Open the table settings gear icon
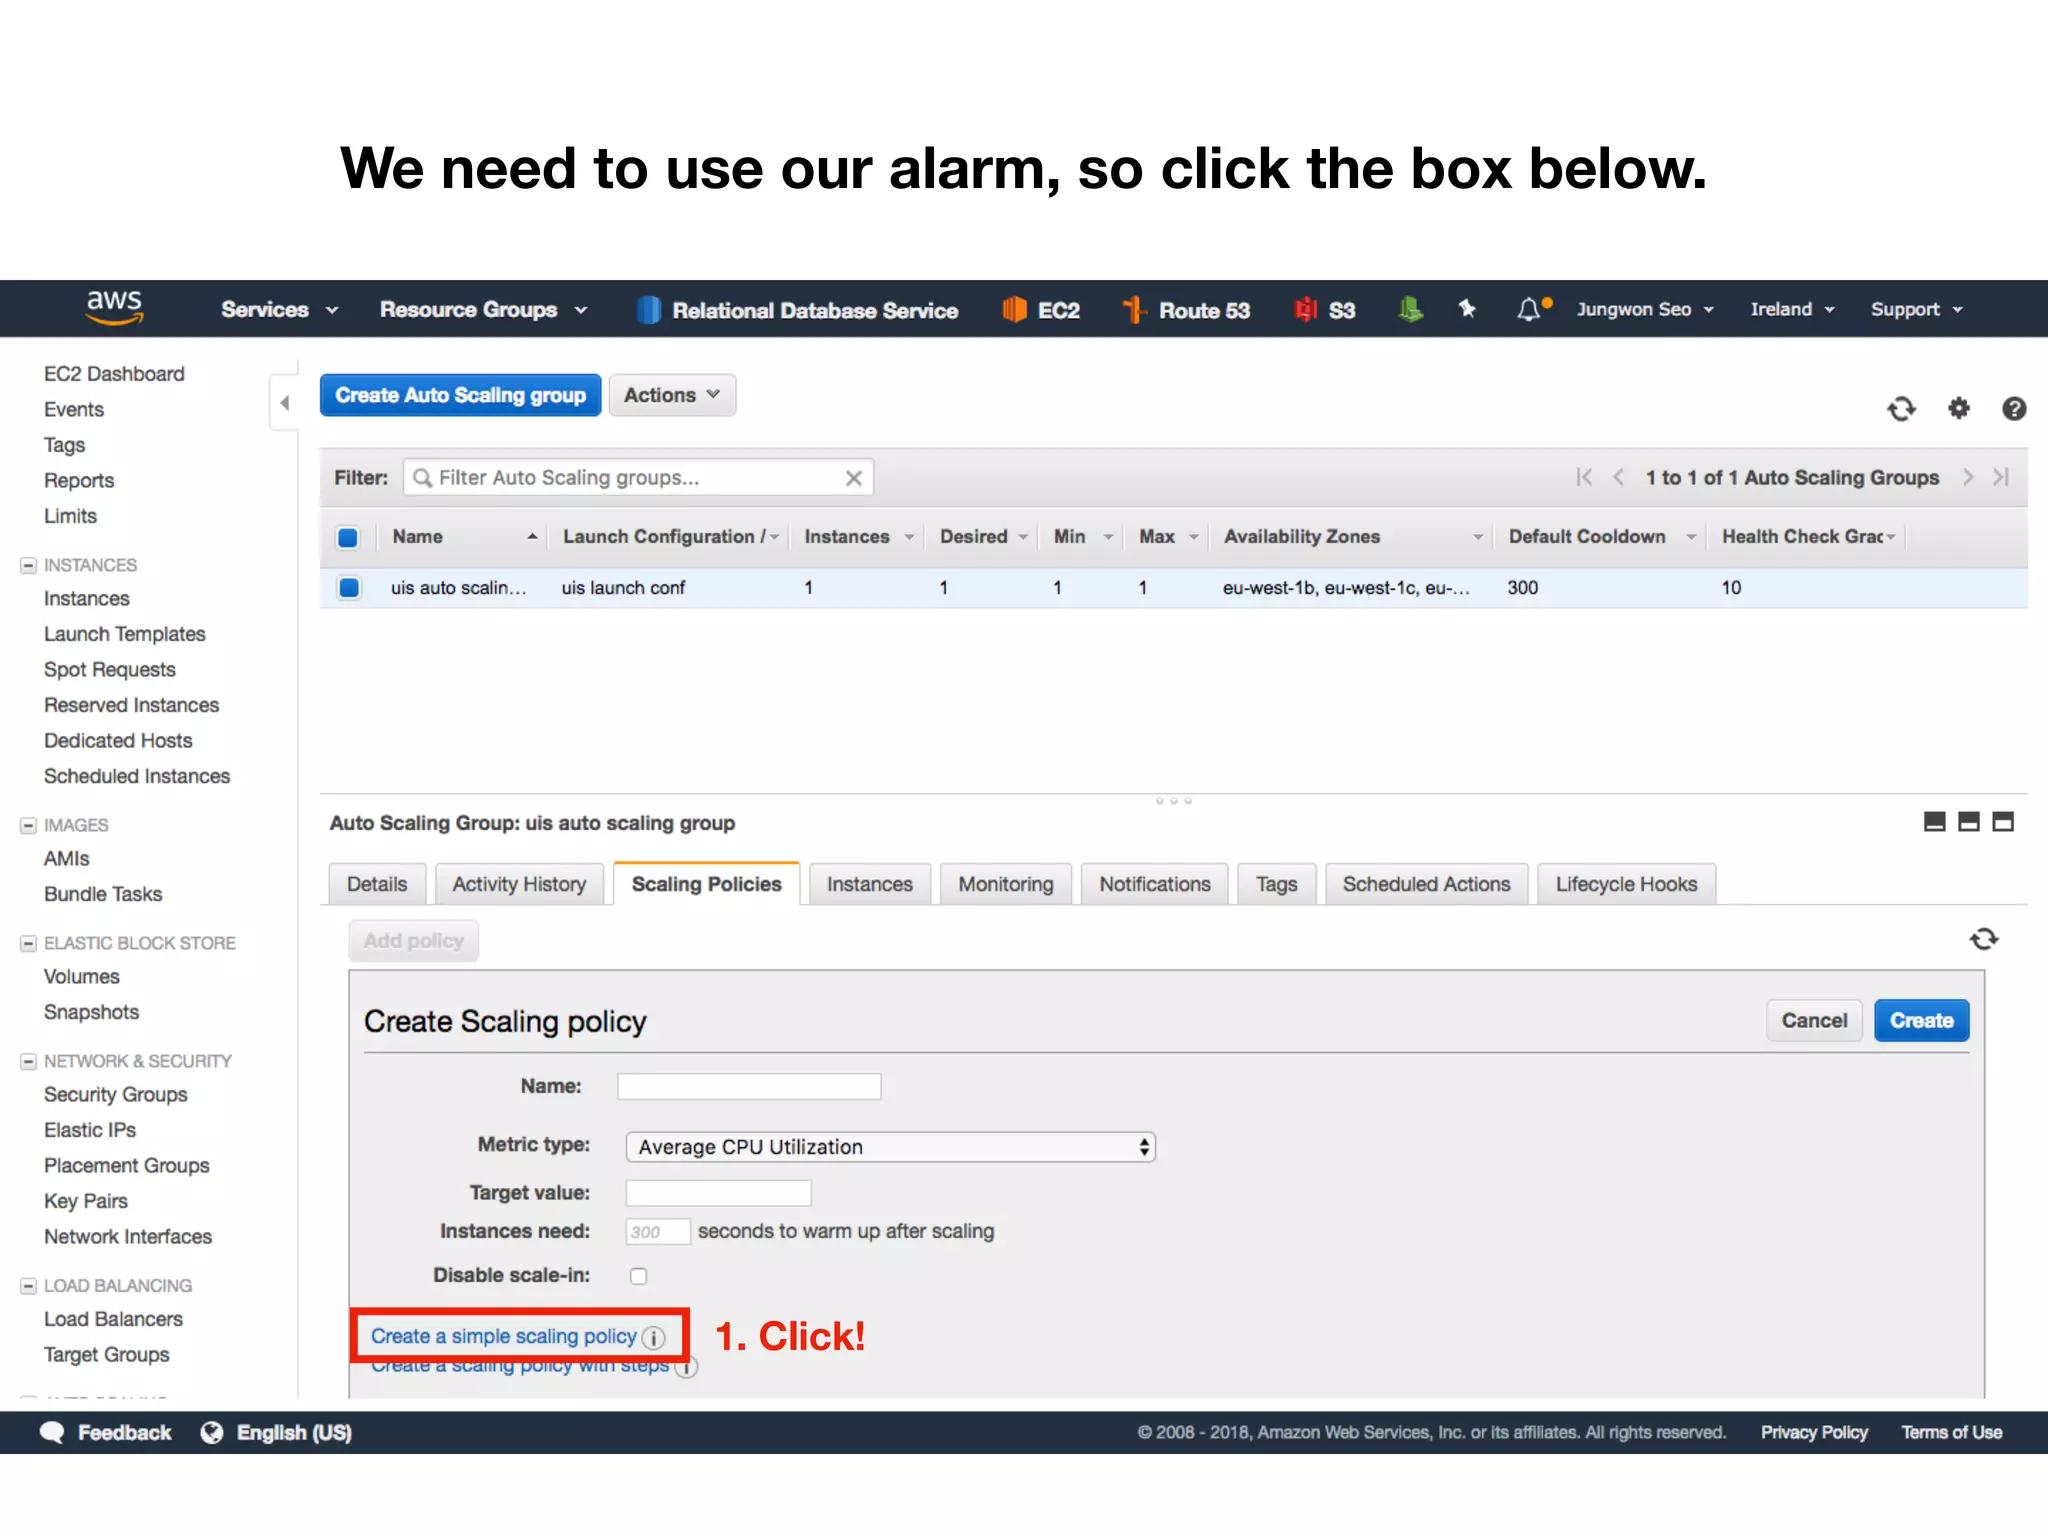This screenshot has width=2048, height=1536. tap(1958, 408)
